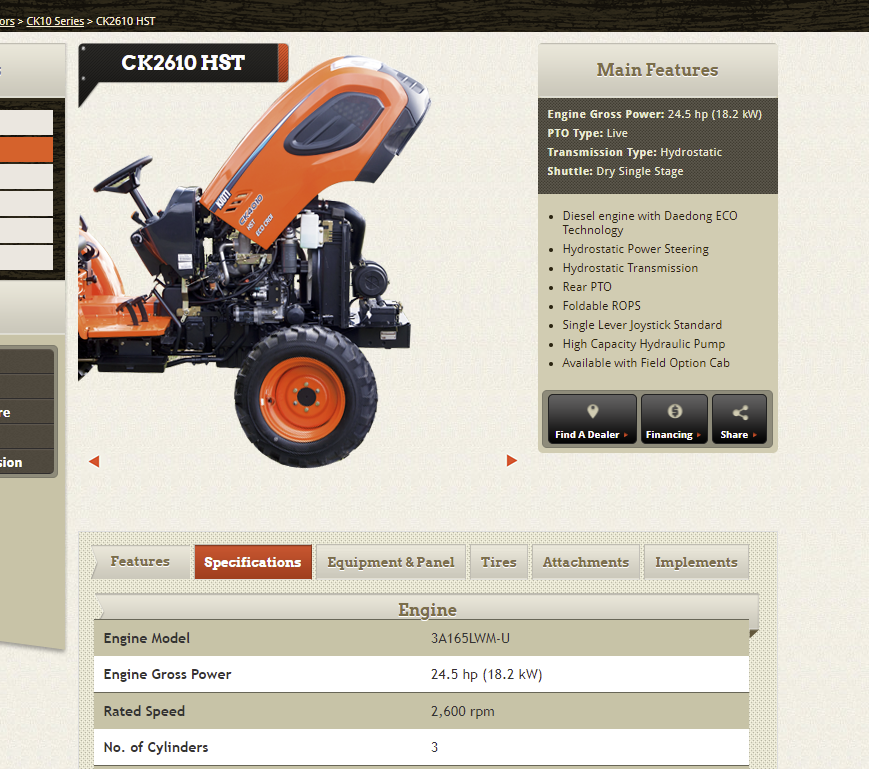Click the Financing dollar sign icon
This screenshot has width=869, height=769.
click(673, 412)
